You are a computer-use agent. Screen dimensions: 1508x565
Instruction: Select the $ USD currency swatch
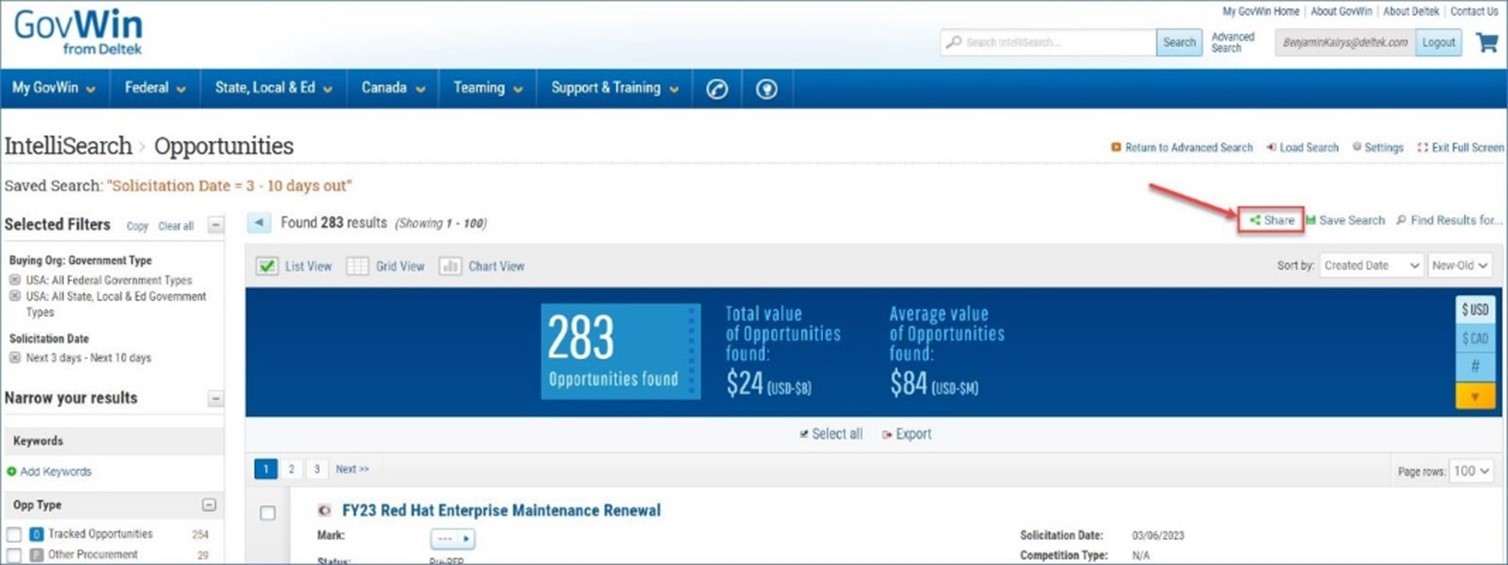pyautogui.click(x=1475, y=310)
